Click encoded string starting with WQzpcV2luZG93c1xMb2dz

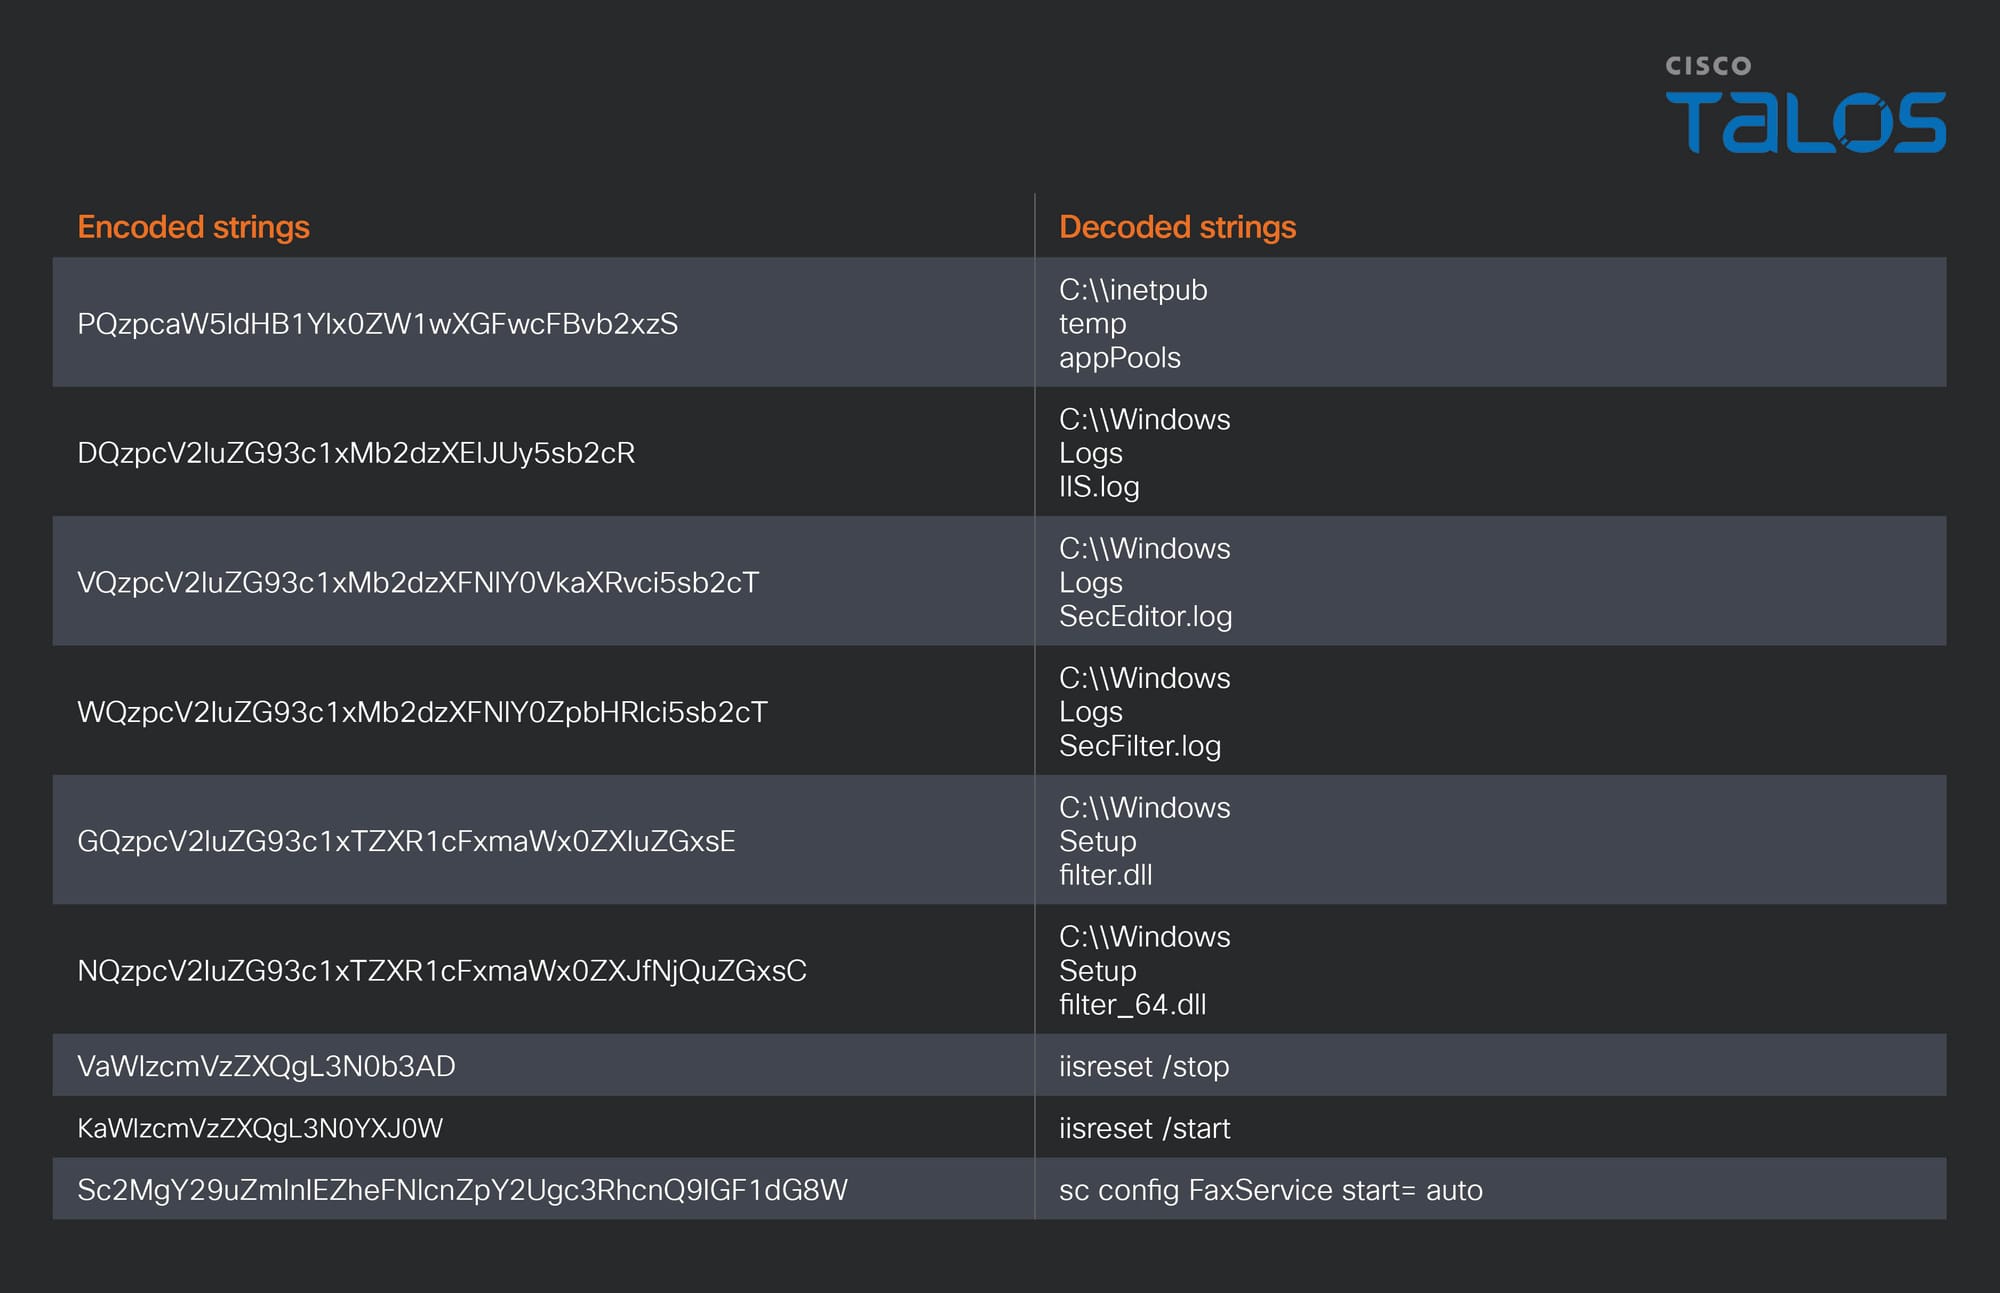pos(422,712)
